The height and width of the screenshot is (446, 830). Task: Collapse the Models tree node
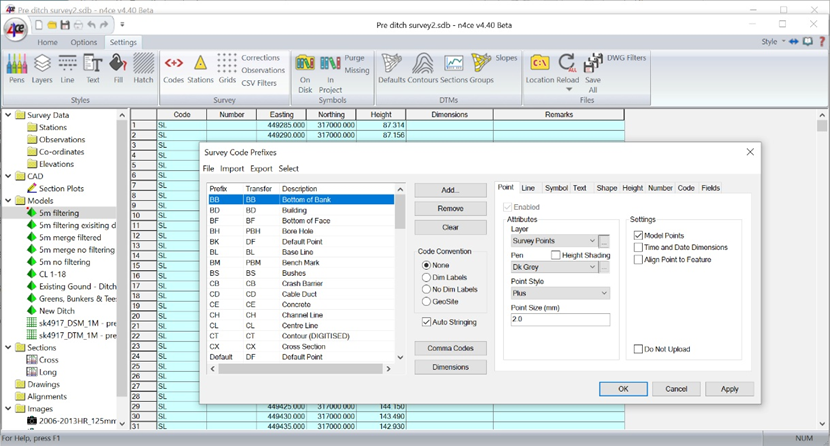pyautogui.click(x=8, y=201)
